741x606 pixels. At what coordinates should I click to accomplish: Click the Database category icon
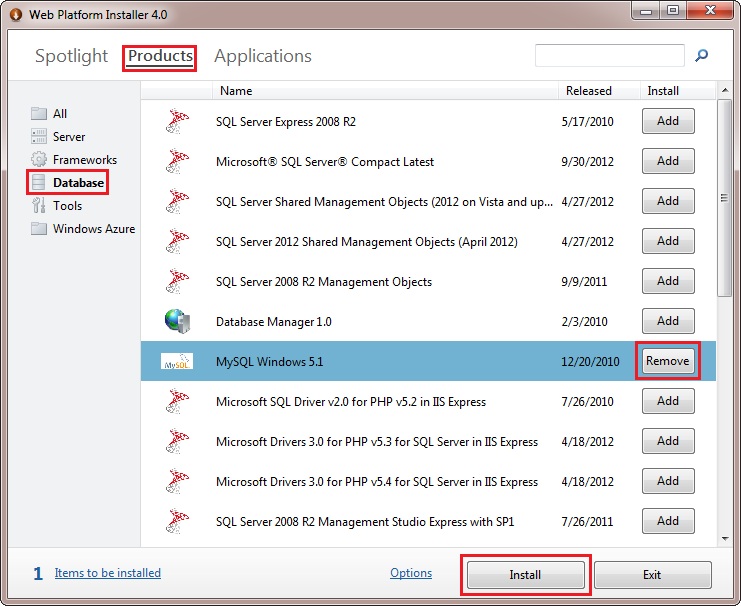[x=39, y=182]
